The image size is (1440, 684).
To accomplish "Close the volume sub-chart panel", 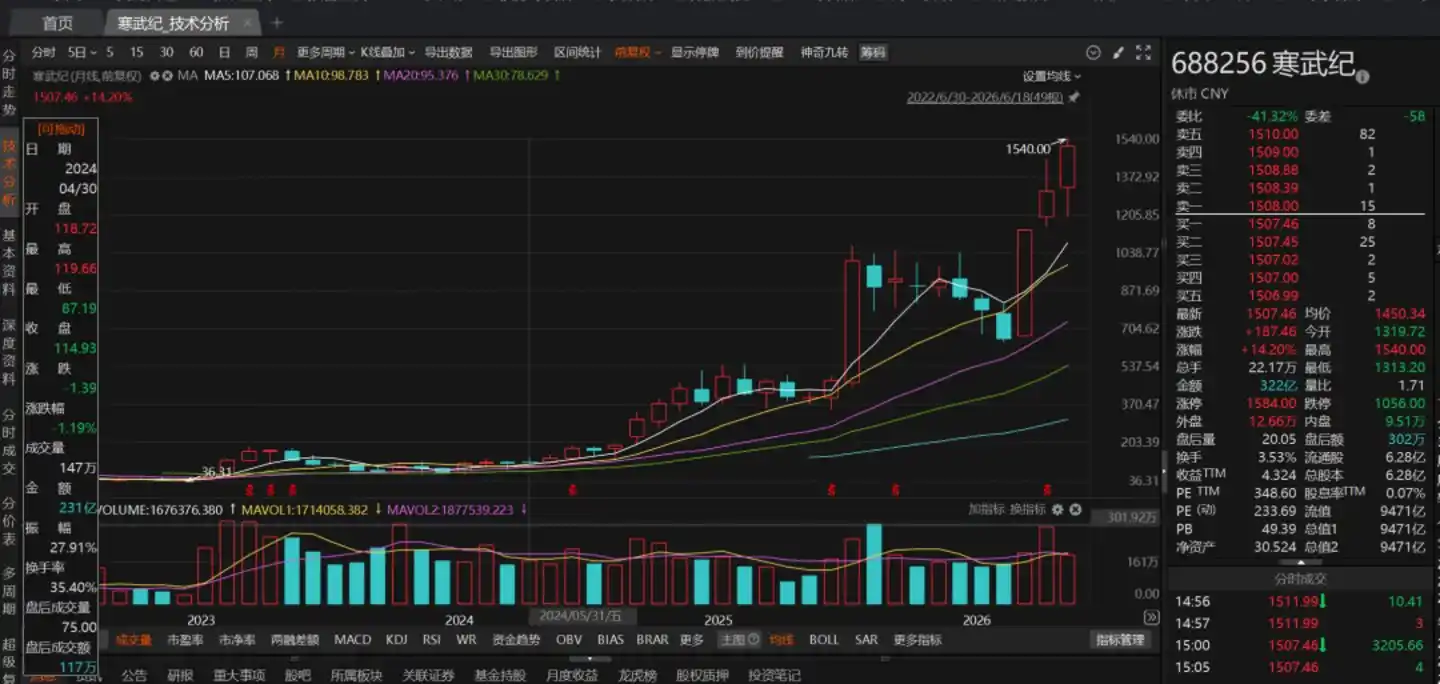I will click(x=1075, y=510).
